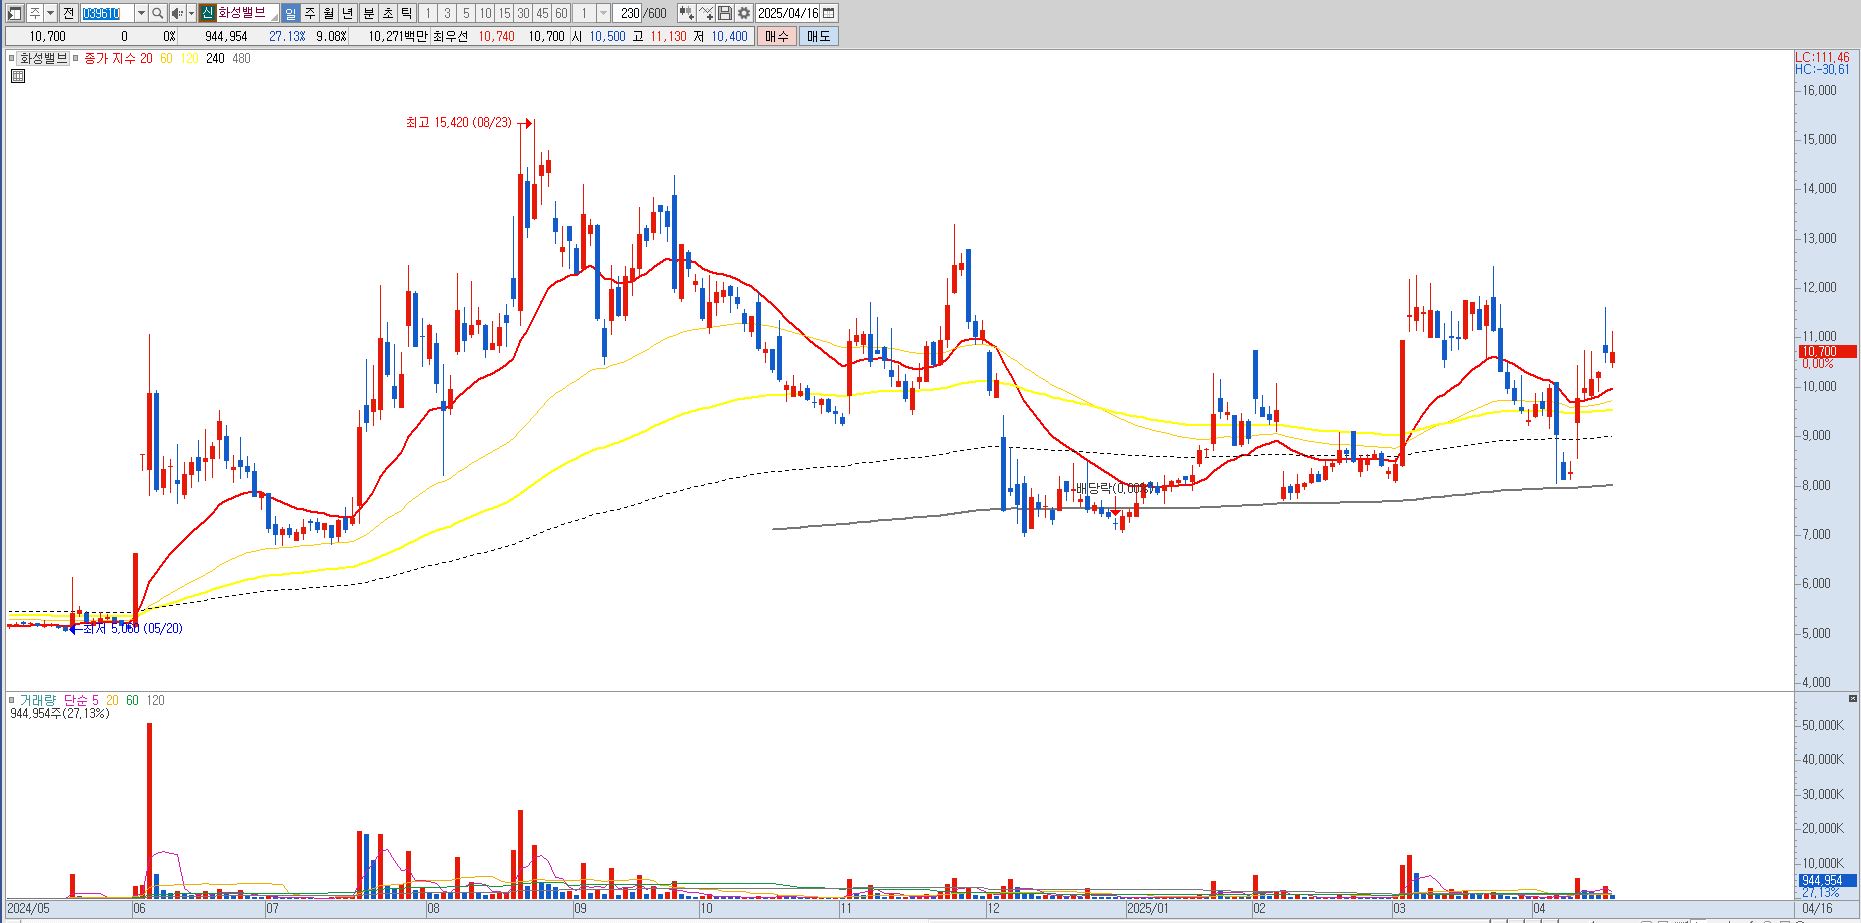
Task: Select the 5 interval preset
Action: click(x=466, y=13)
